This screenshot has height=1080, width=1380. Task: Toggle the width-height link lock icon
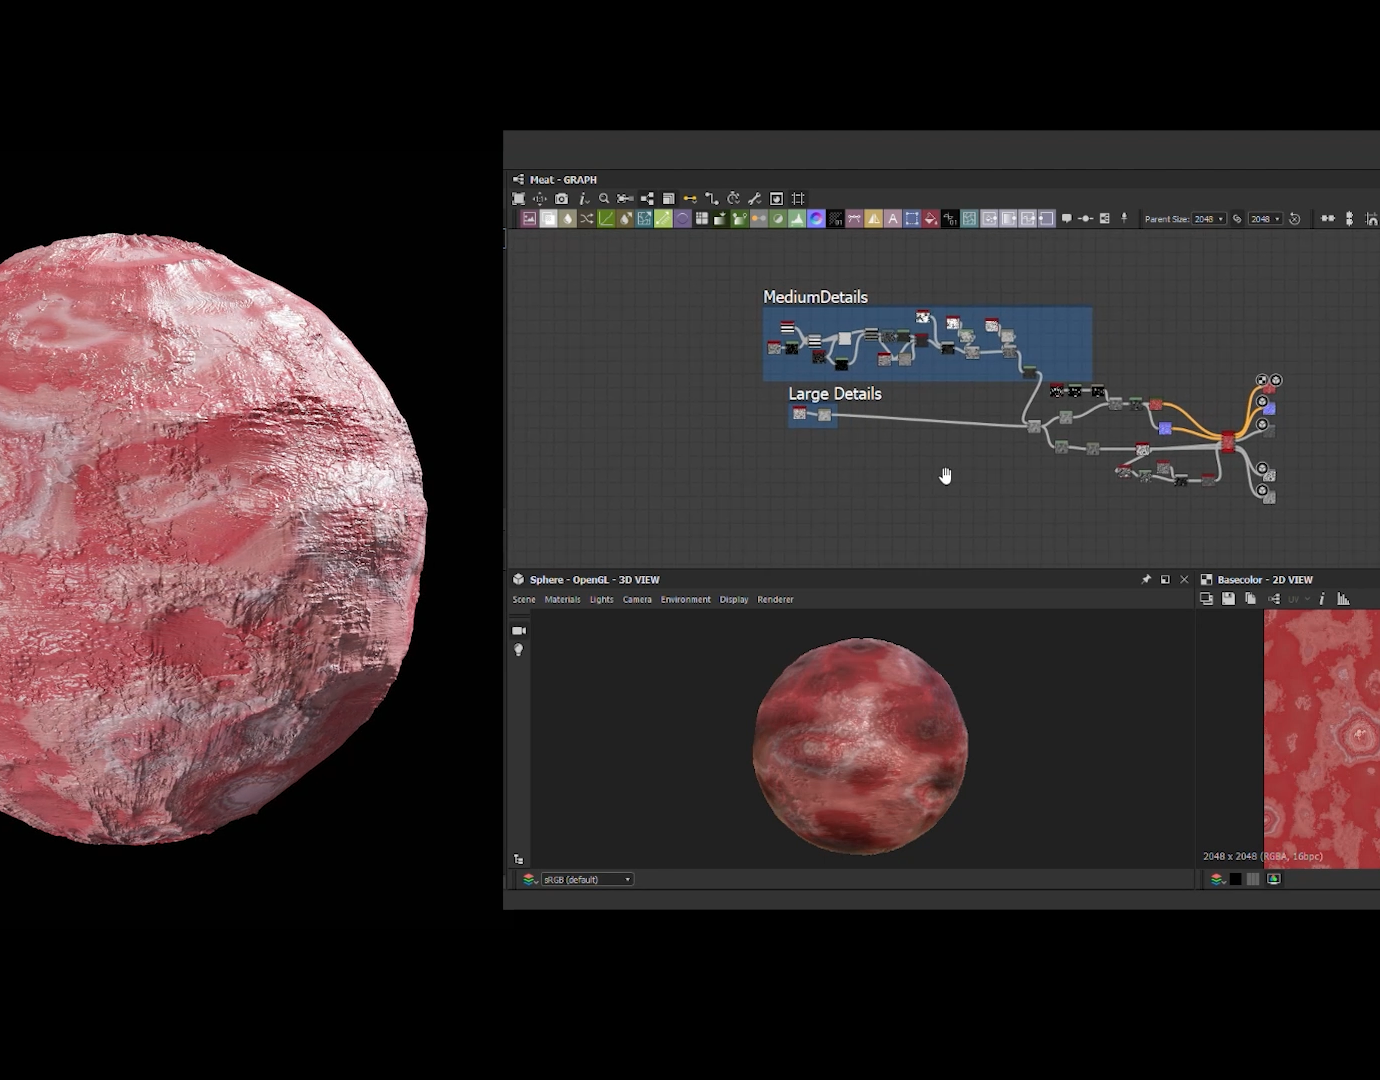point(1237,219)
